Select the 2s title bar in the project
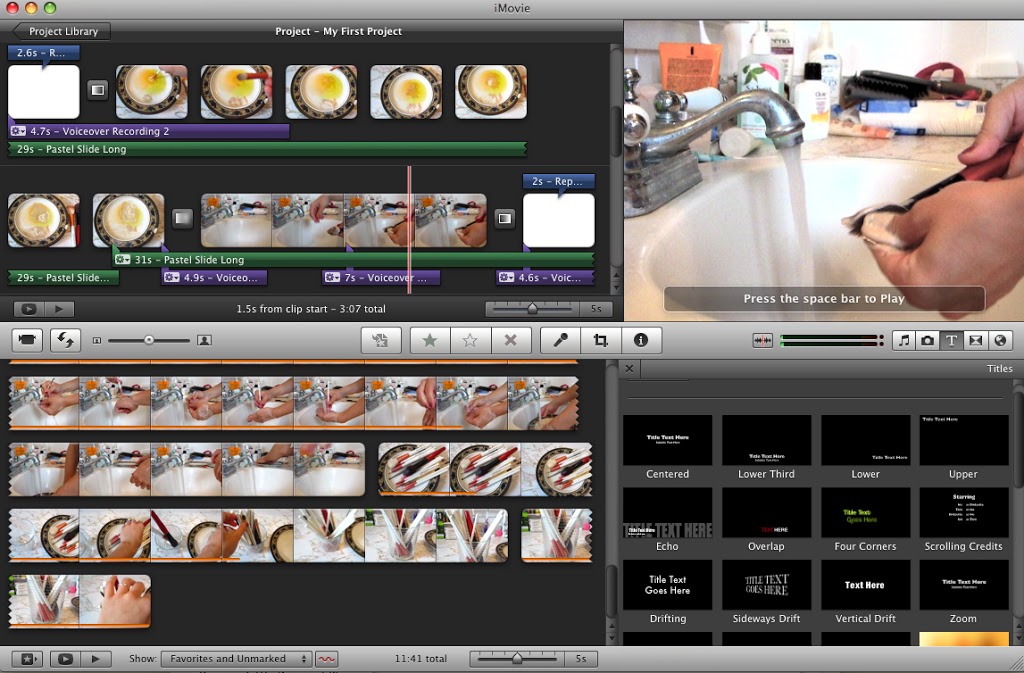 [x=559, y=181]
